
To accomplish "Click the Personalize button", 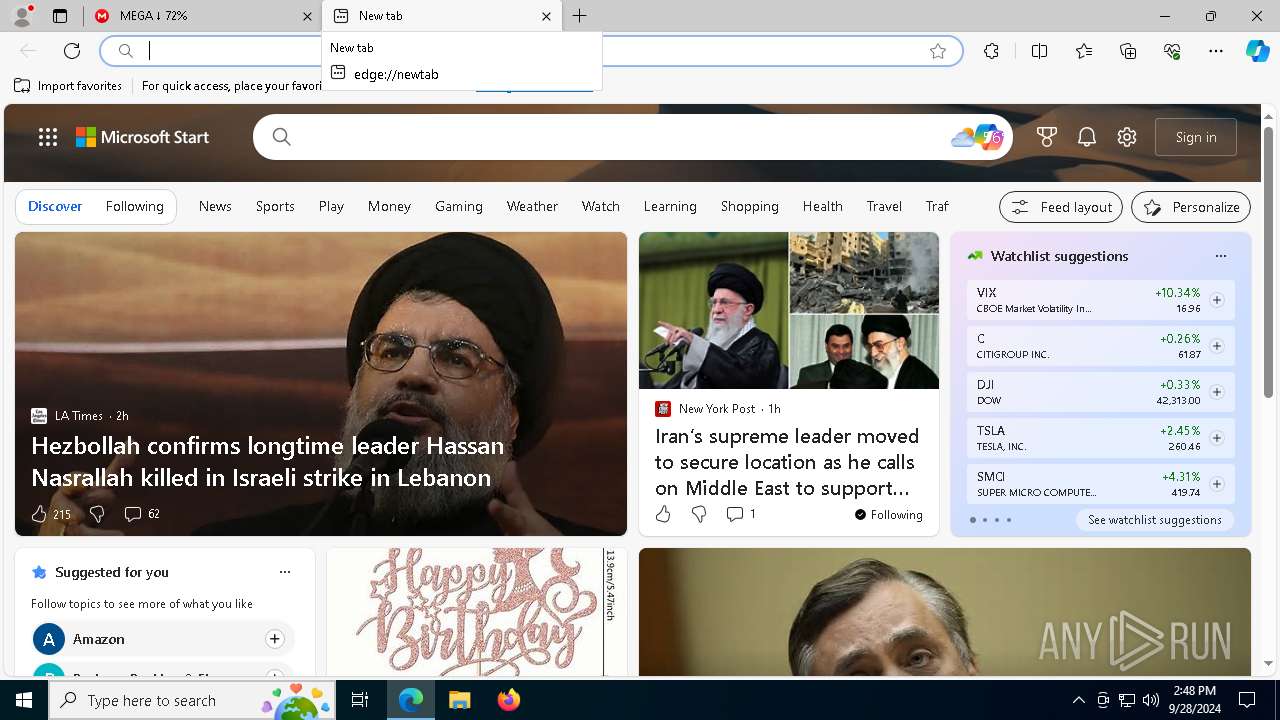I will pyautogui.click(x=1191, y=207).
